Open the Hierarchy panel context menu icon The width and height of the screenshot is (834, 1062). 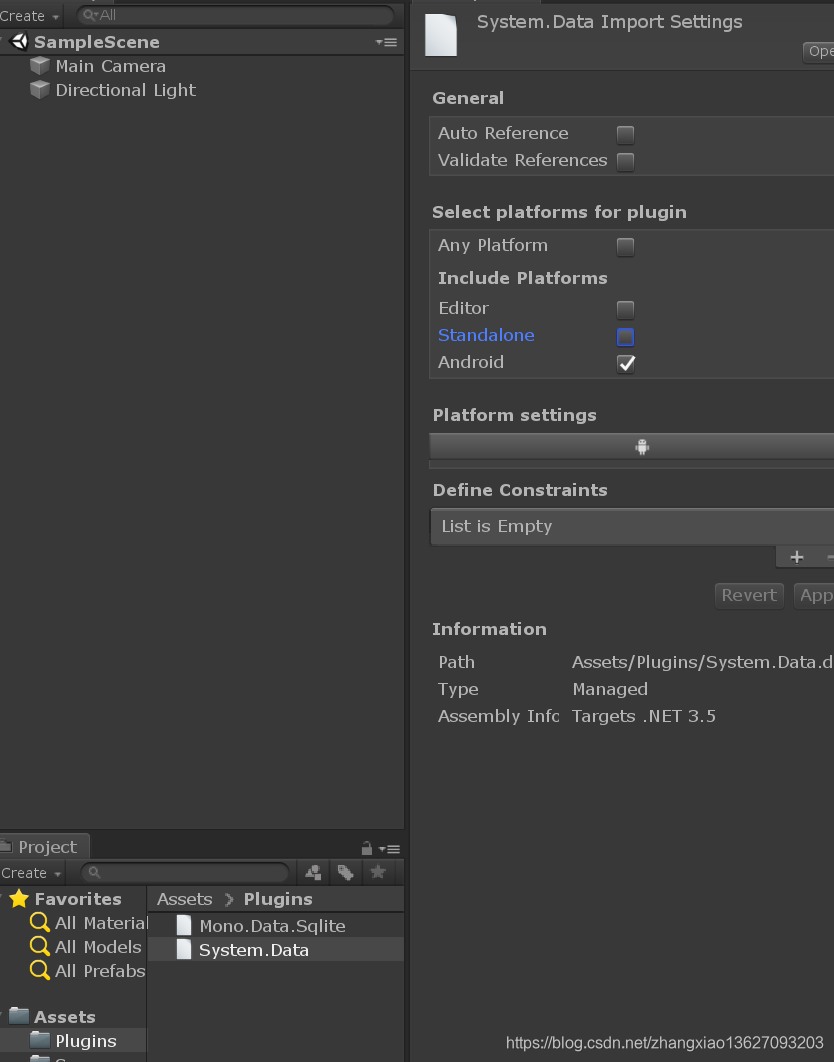pyautogui.click(x=387, y=42)
